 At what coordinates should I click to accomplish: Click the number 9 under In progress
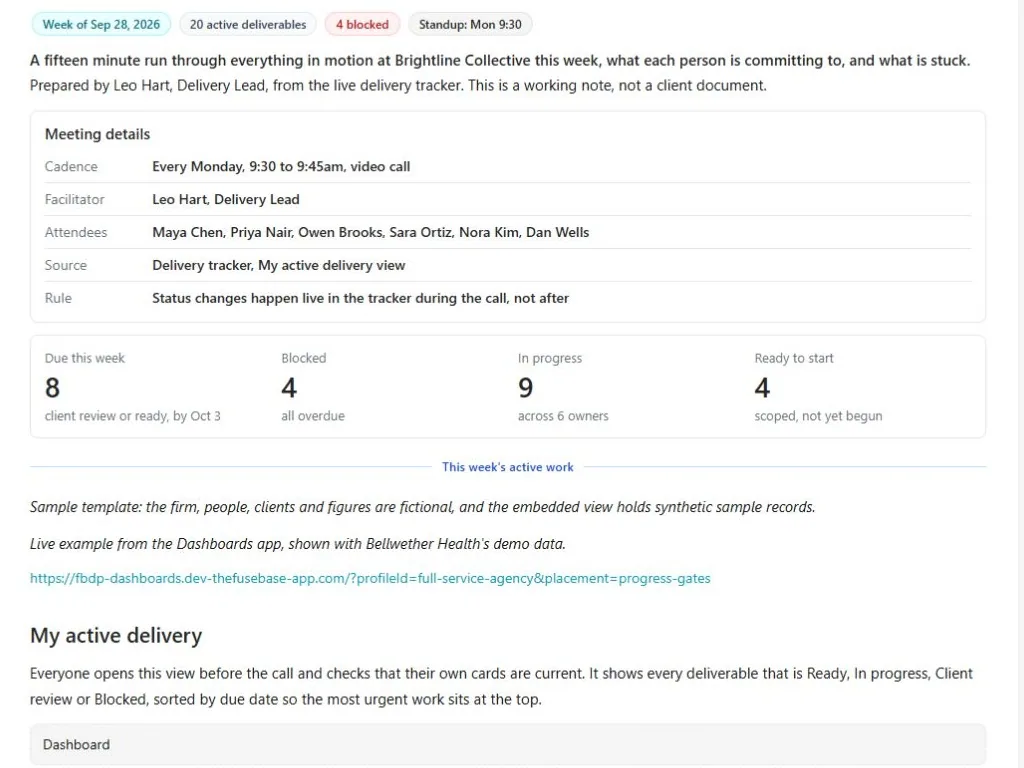[x=526, y=388]
